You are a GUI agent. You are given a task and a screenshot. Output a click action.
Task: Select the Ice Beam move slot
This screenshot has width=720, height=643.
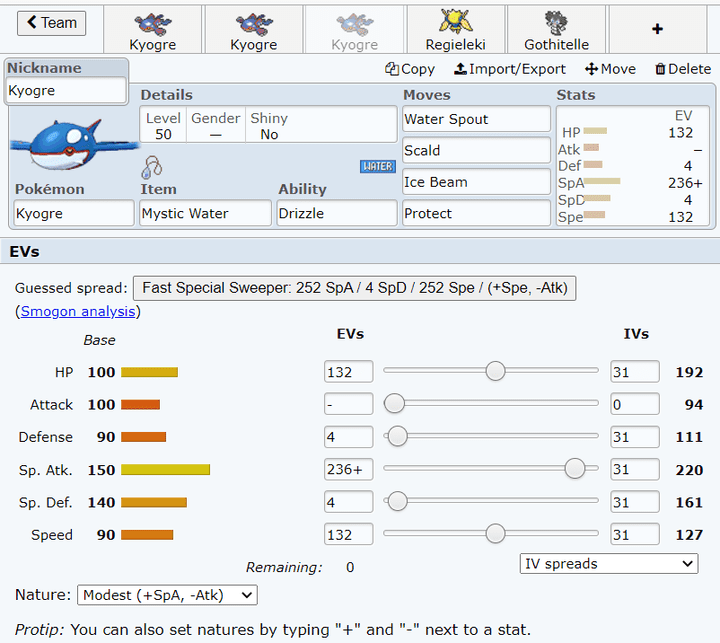click(476, 182)
